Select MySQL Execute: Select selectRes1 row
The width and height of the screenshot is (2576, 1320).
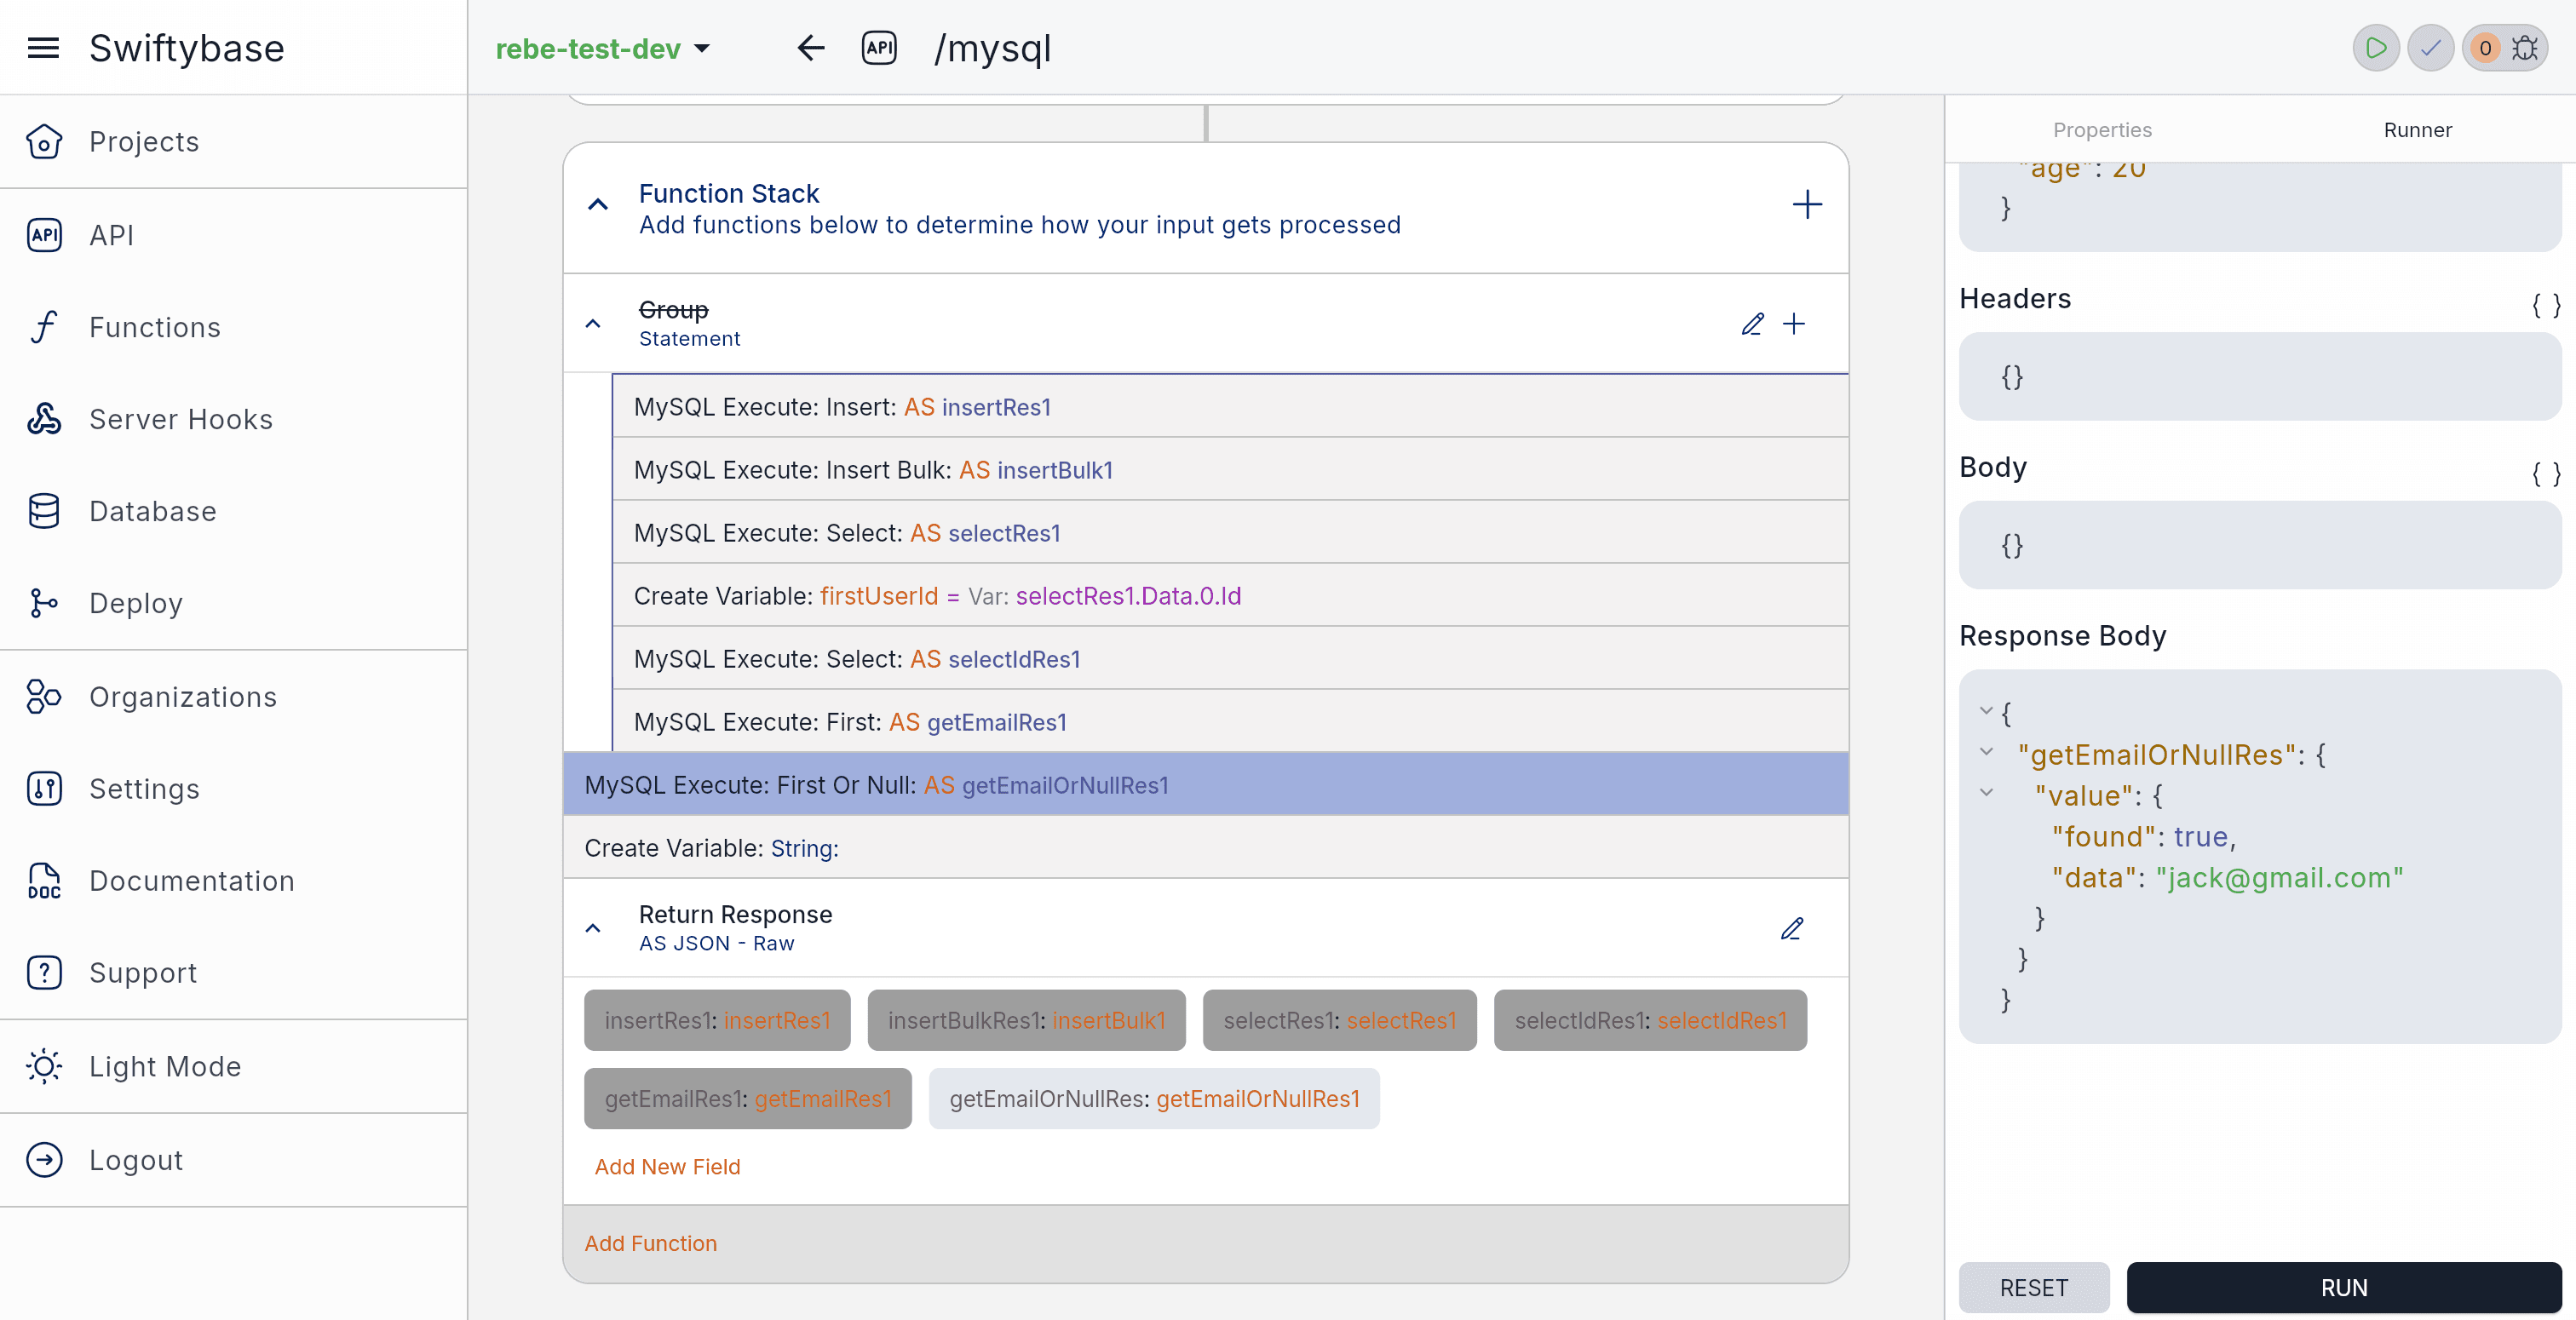[1230, 533]
